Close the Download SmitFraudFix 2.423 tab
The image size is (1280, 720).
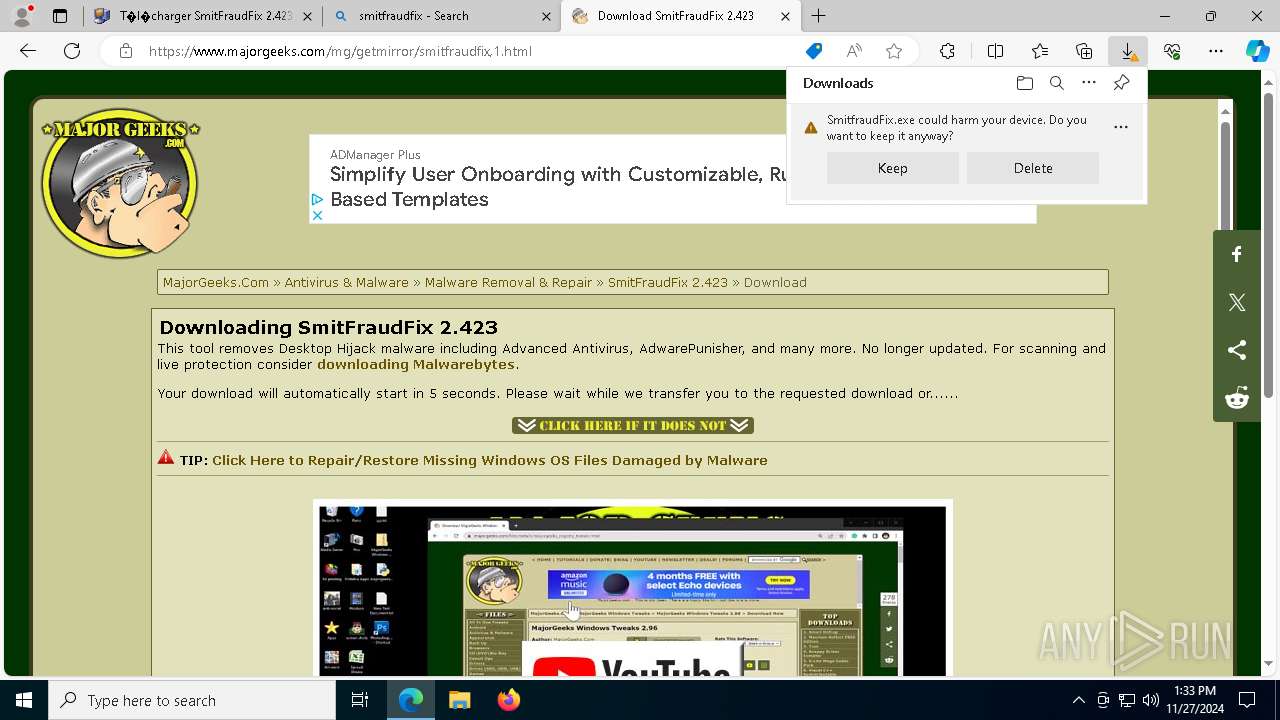click(785, 16)
